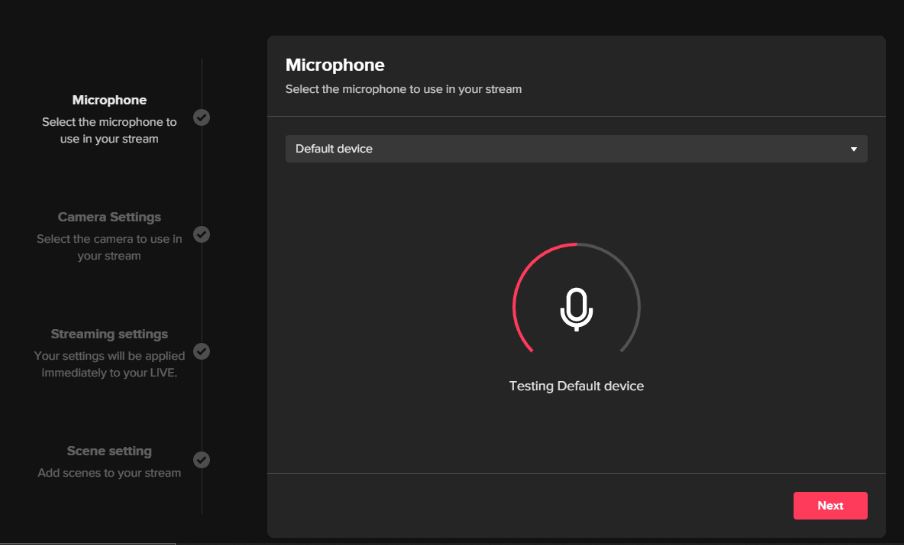904x545 pixels.
Task: Click the dropdown arrow of the device selector
Action: click(x=853, y=149)
